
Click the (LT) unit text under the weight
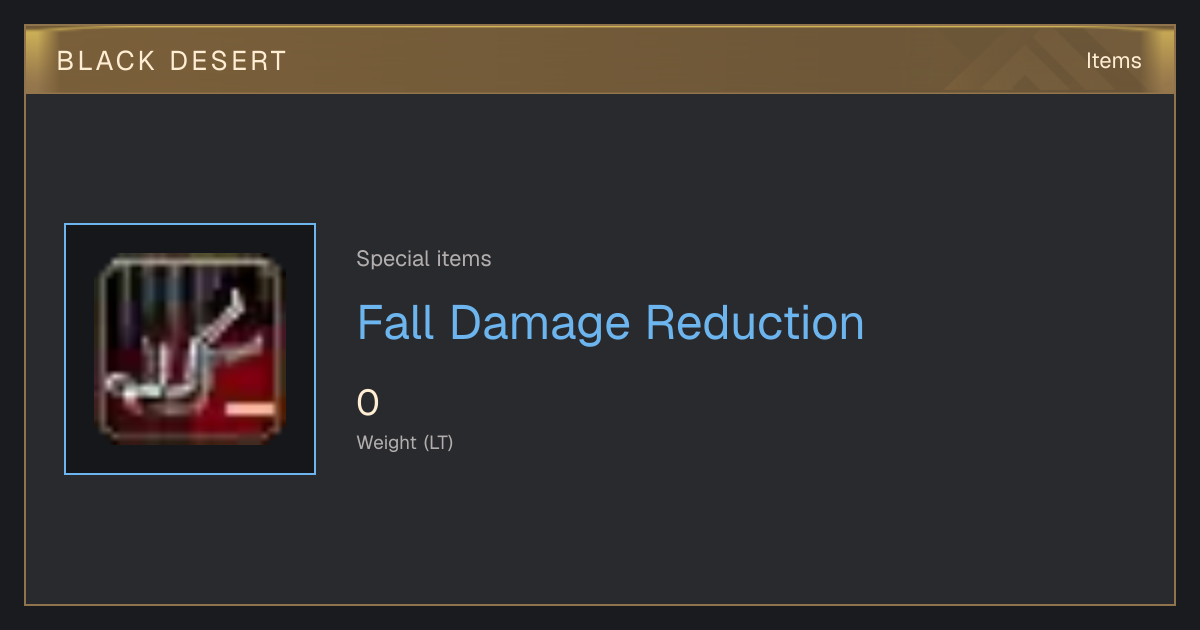click(x=439, y=442)
